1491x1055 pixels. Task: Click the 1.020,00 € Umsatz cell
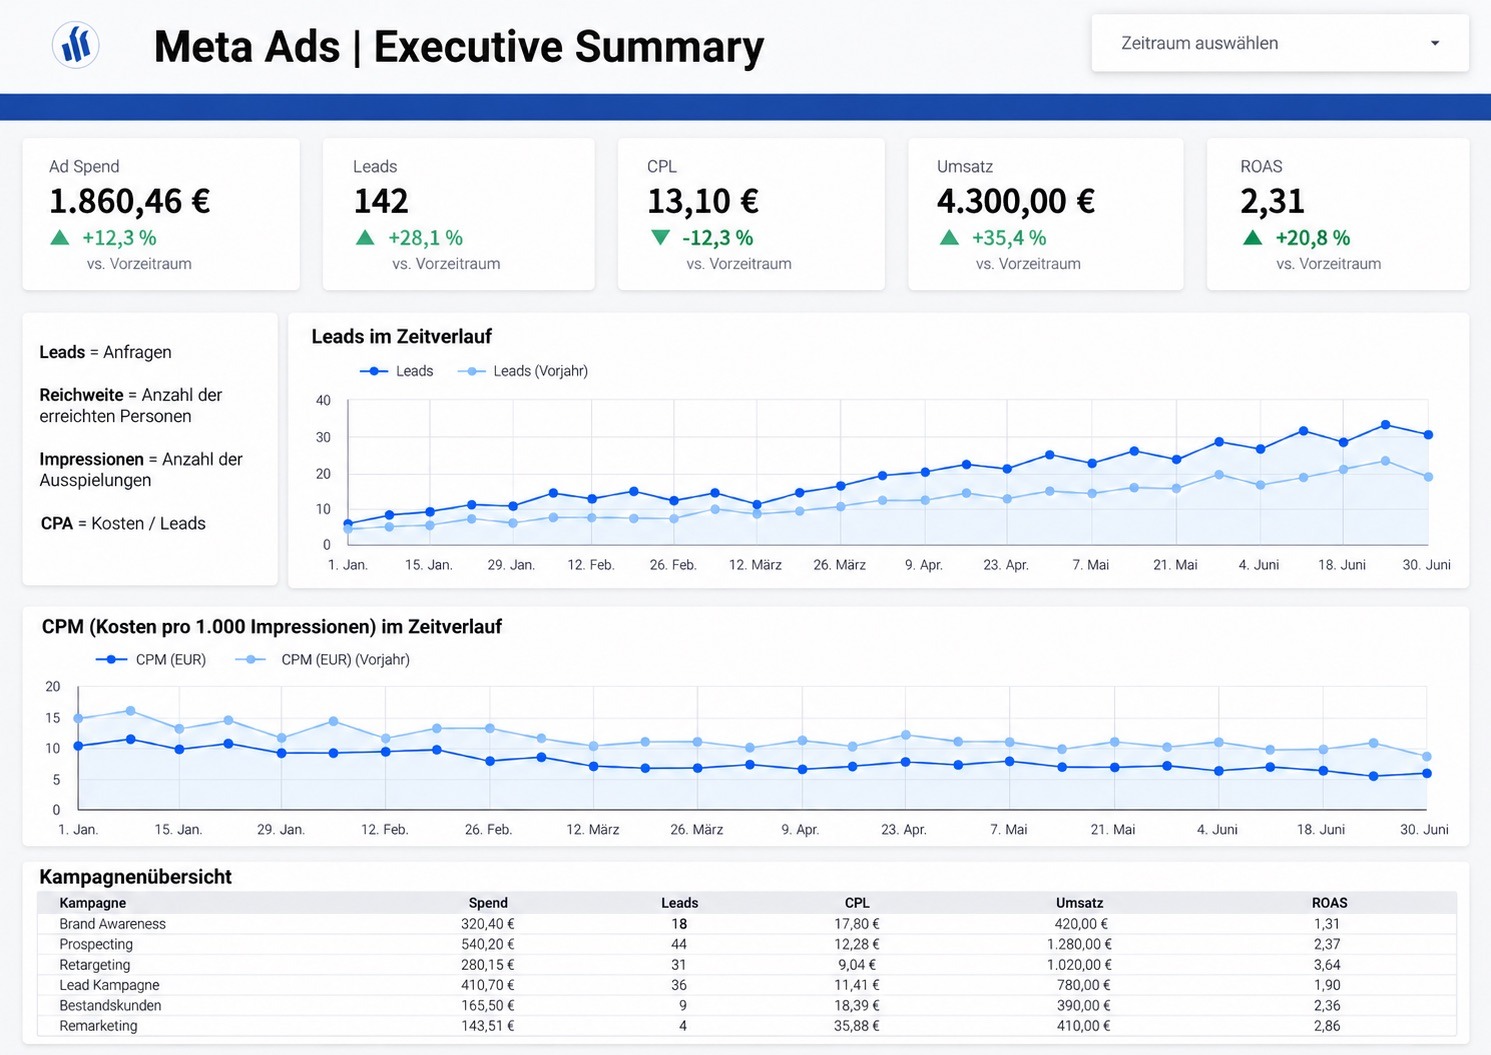pyautogui.click(x=1080, y=965)
